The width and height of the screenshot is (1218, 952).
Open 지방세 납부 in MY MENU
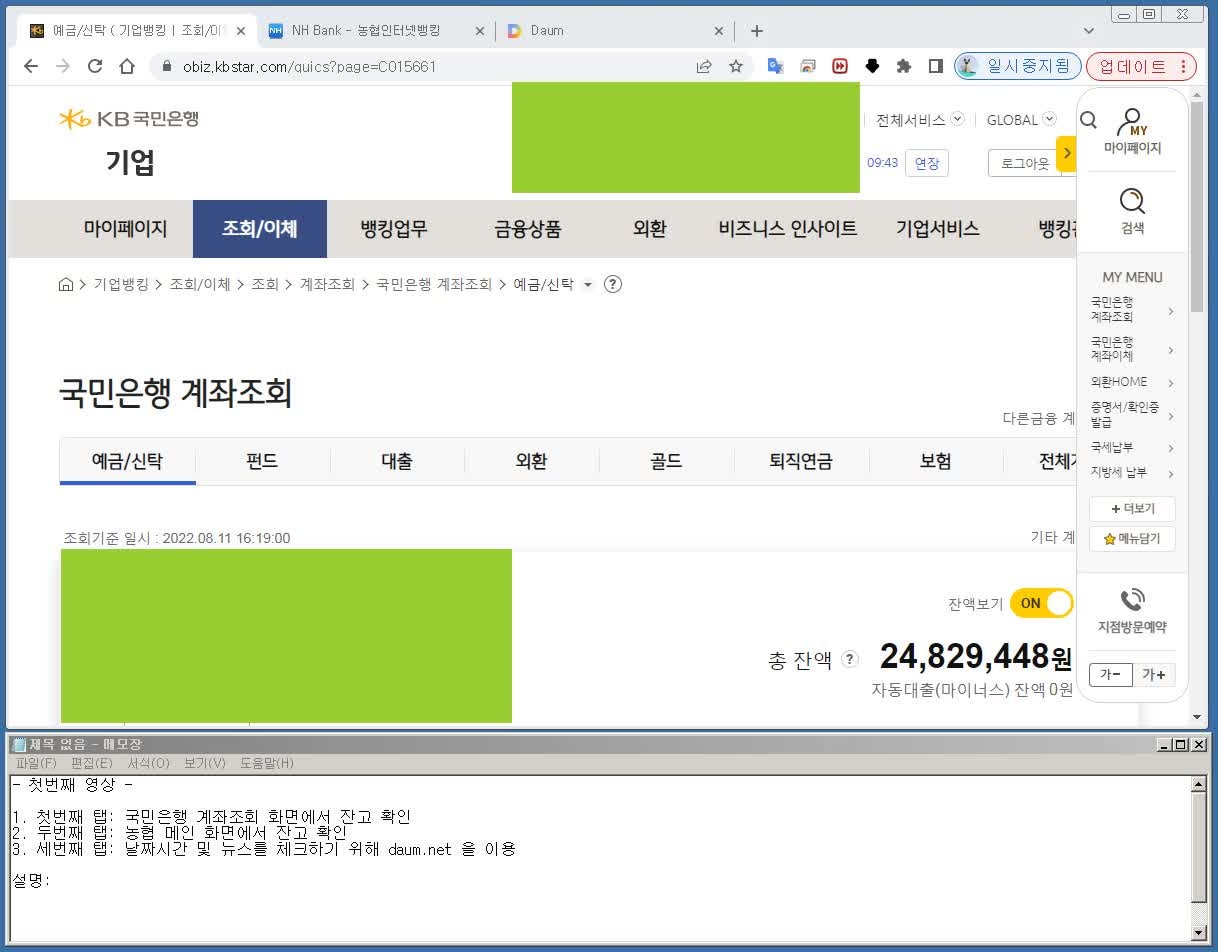[1132, 473]
